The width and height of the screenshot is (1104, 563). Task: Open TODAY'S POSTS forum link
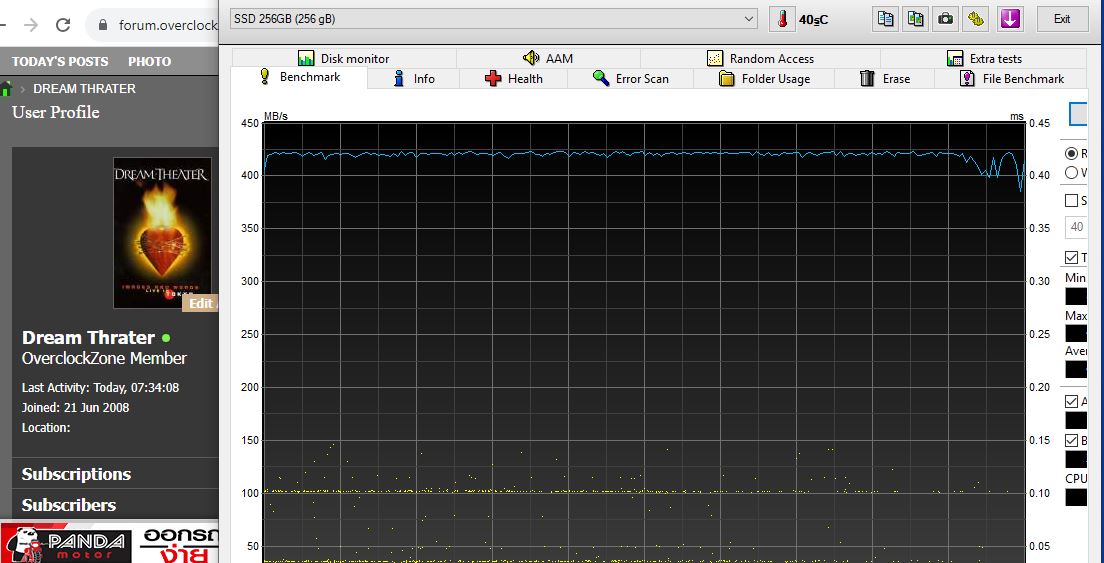pos(60,61)
